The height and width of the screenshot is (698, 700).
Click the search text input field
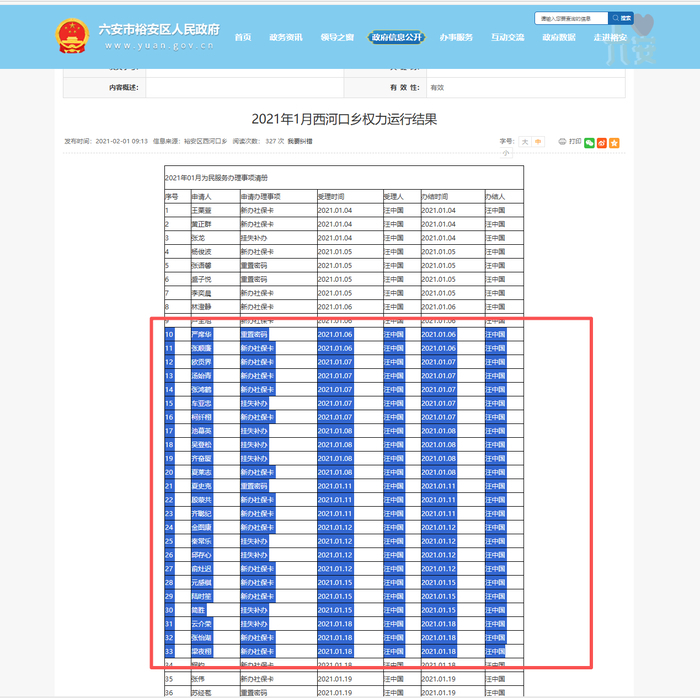pos(571,18)
